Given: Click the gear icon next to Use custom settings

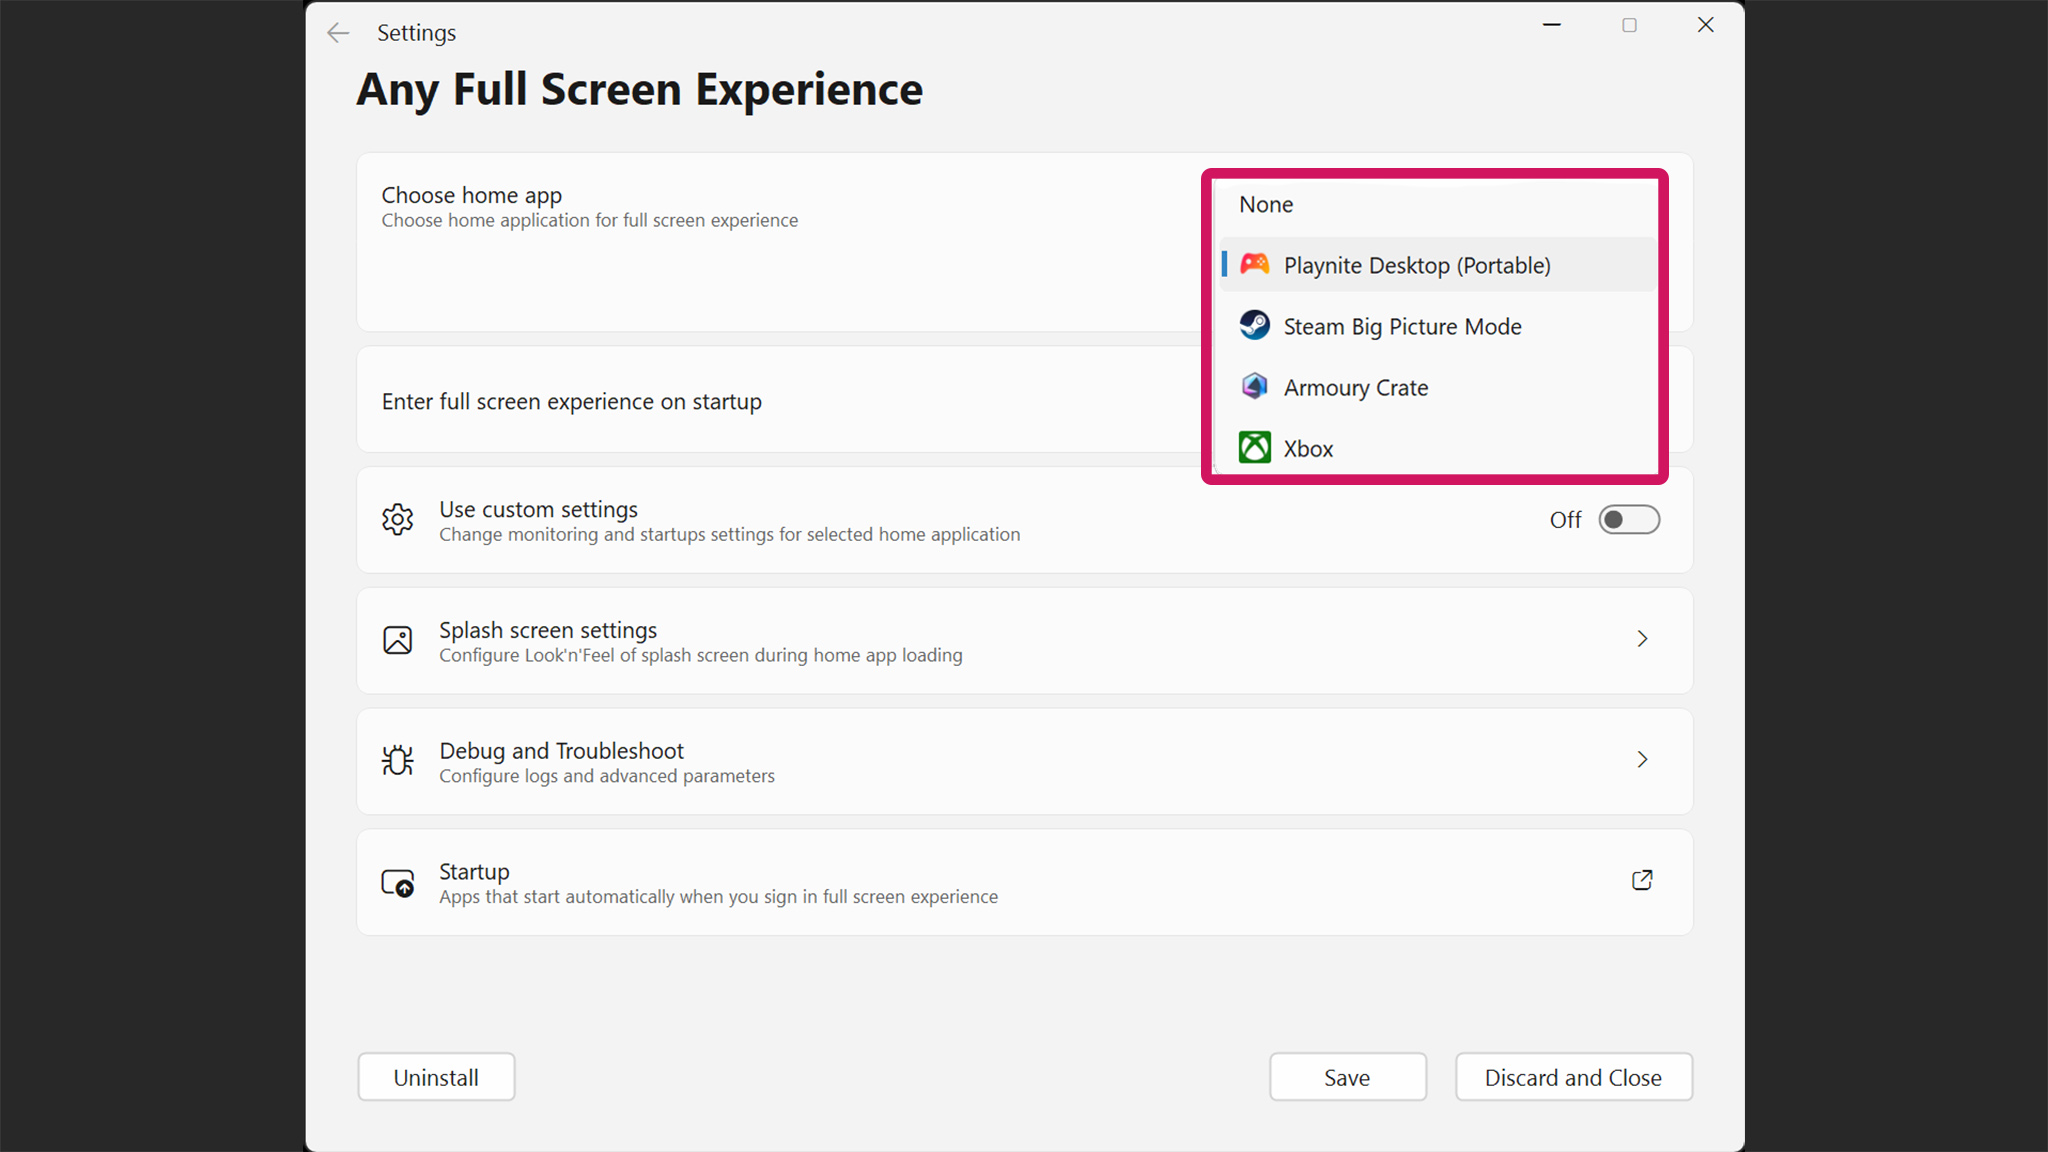Looking at the screenshot, I should click(x=397, y=519).
